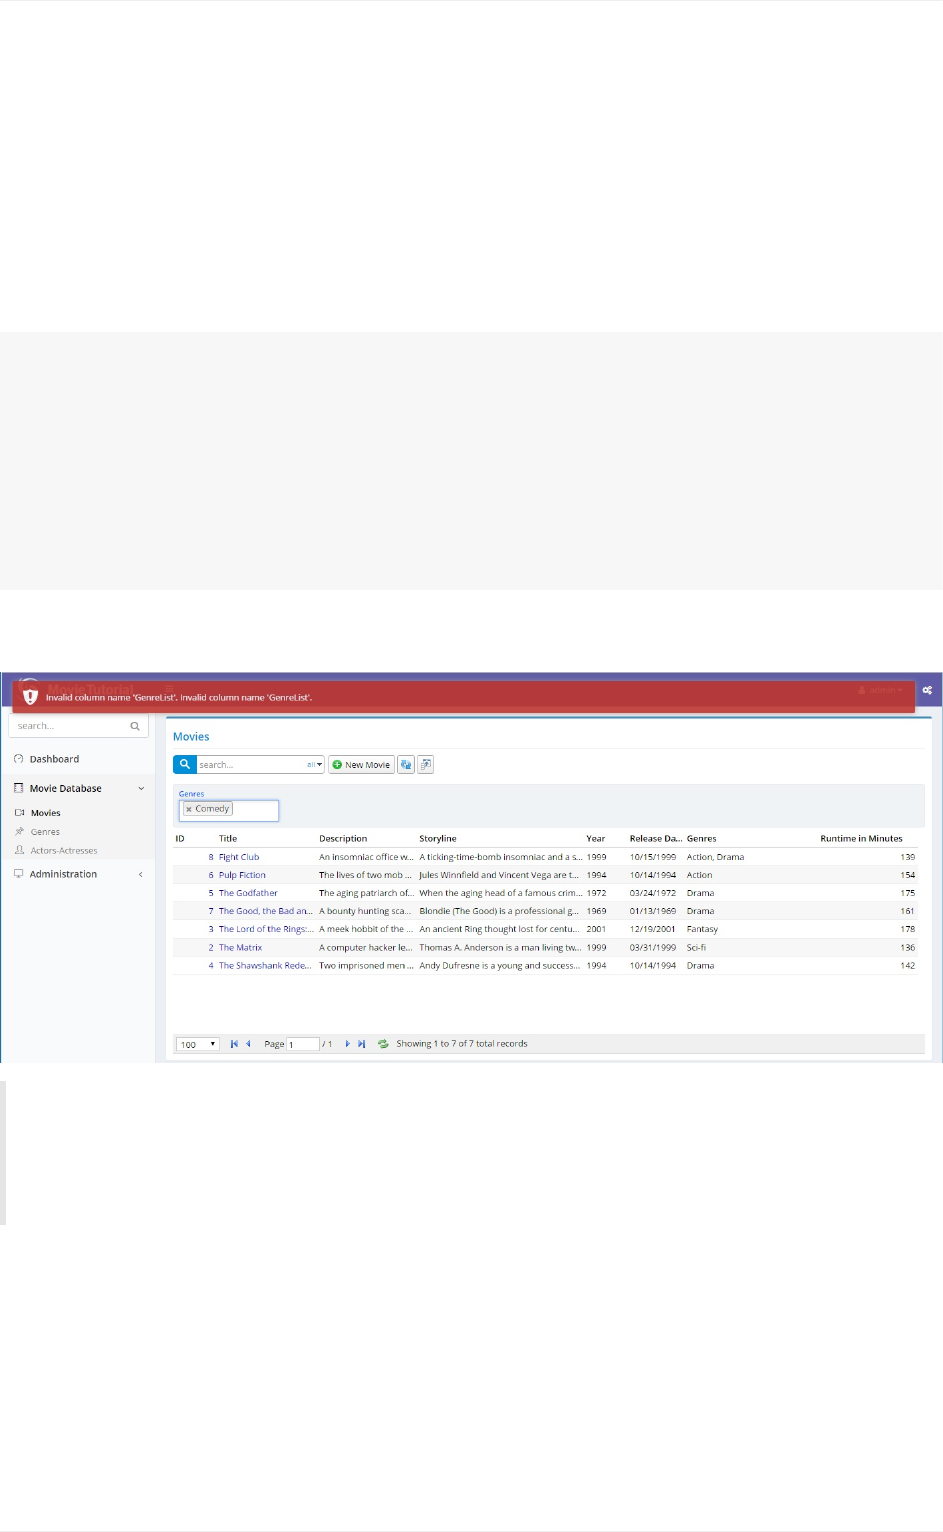Click the 'Showing 1 to 7 of 7' text
943x1532 pixels.
(x=461, y=1044)
